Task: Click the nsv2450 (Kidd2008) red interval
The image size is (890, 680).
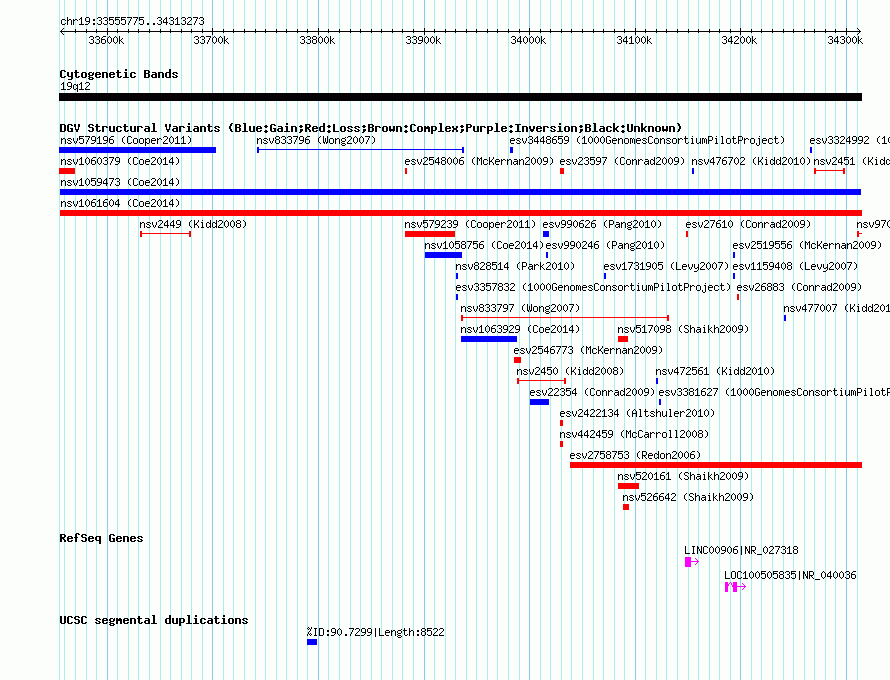Action: 541,381
